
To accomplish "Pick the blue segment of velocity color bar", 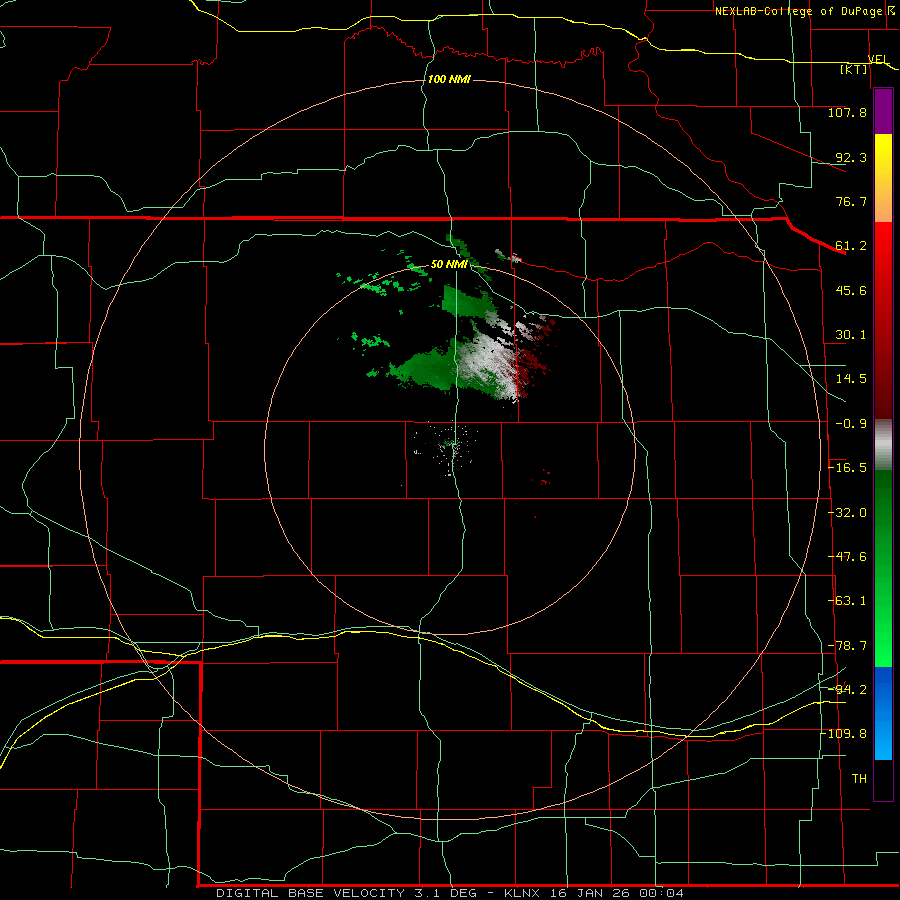I will pyautogui.click(x=883, y=713).
